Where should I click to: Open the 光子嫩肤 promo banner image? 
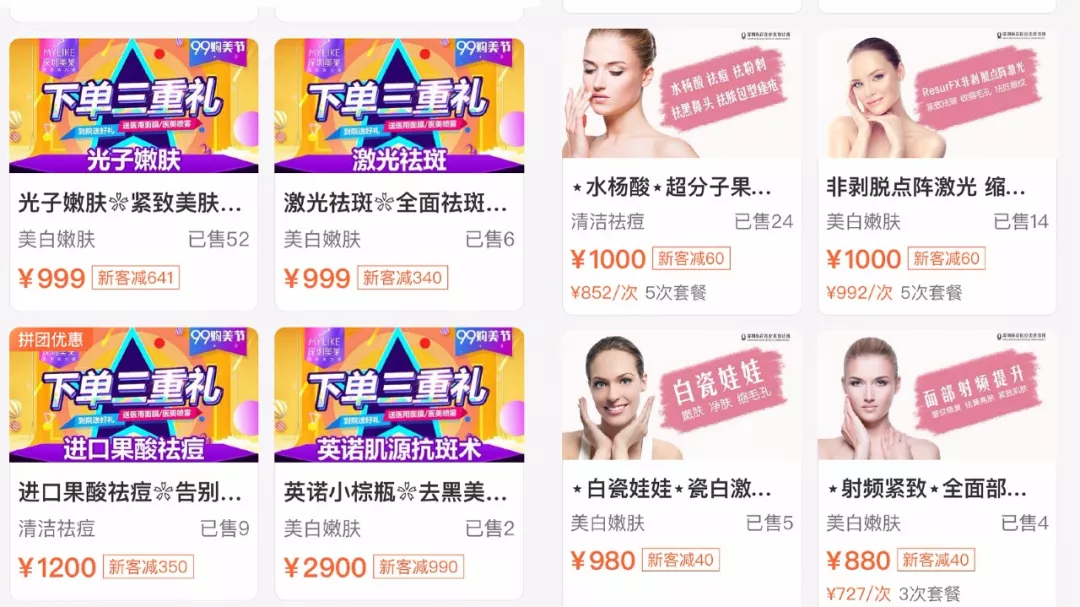click(134, 105)
